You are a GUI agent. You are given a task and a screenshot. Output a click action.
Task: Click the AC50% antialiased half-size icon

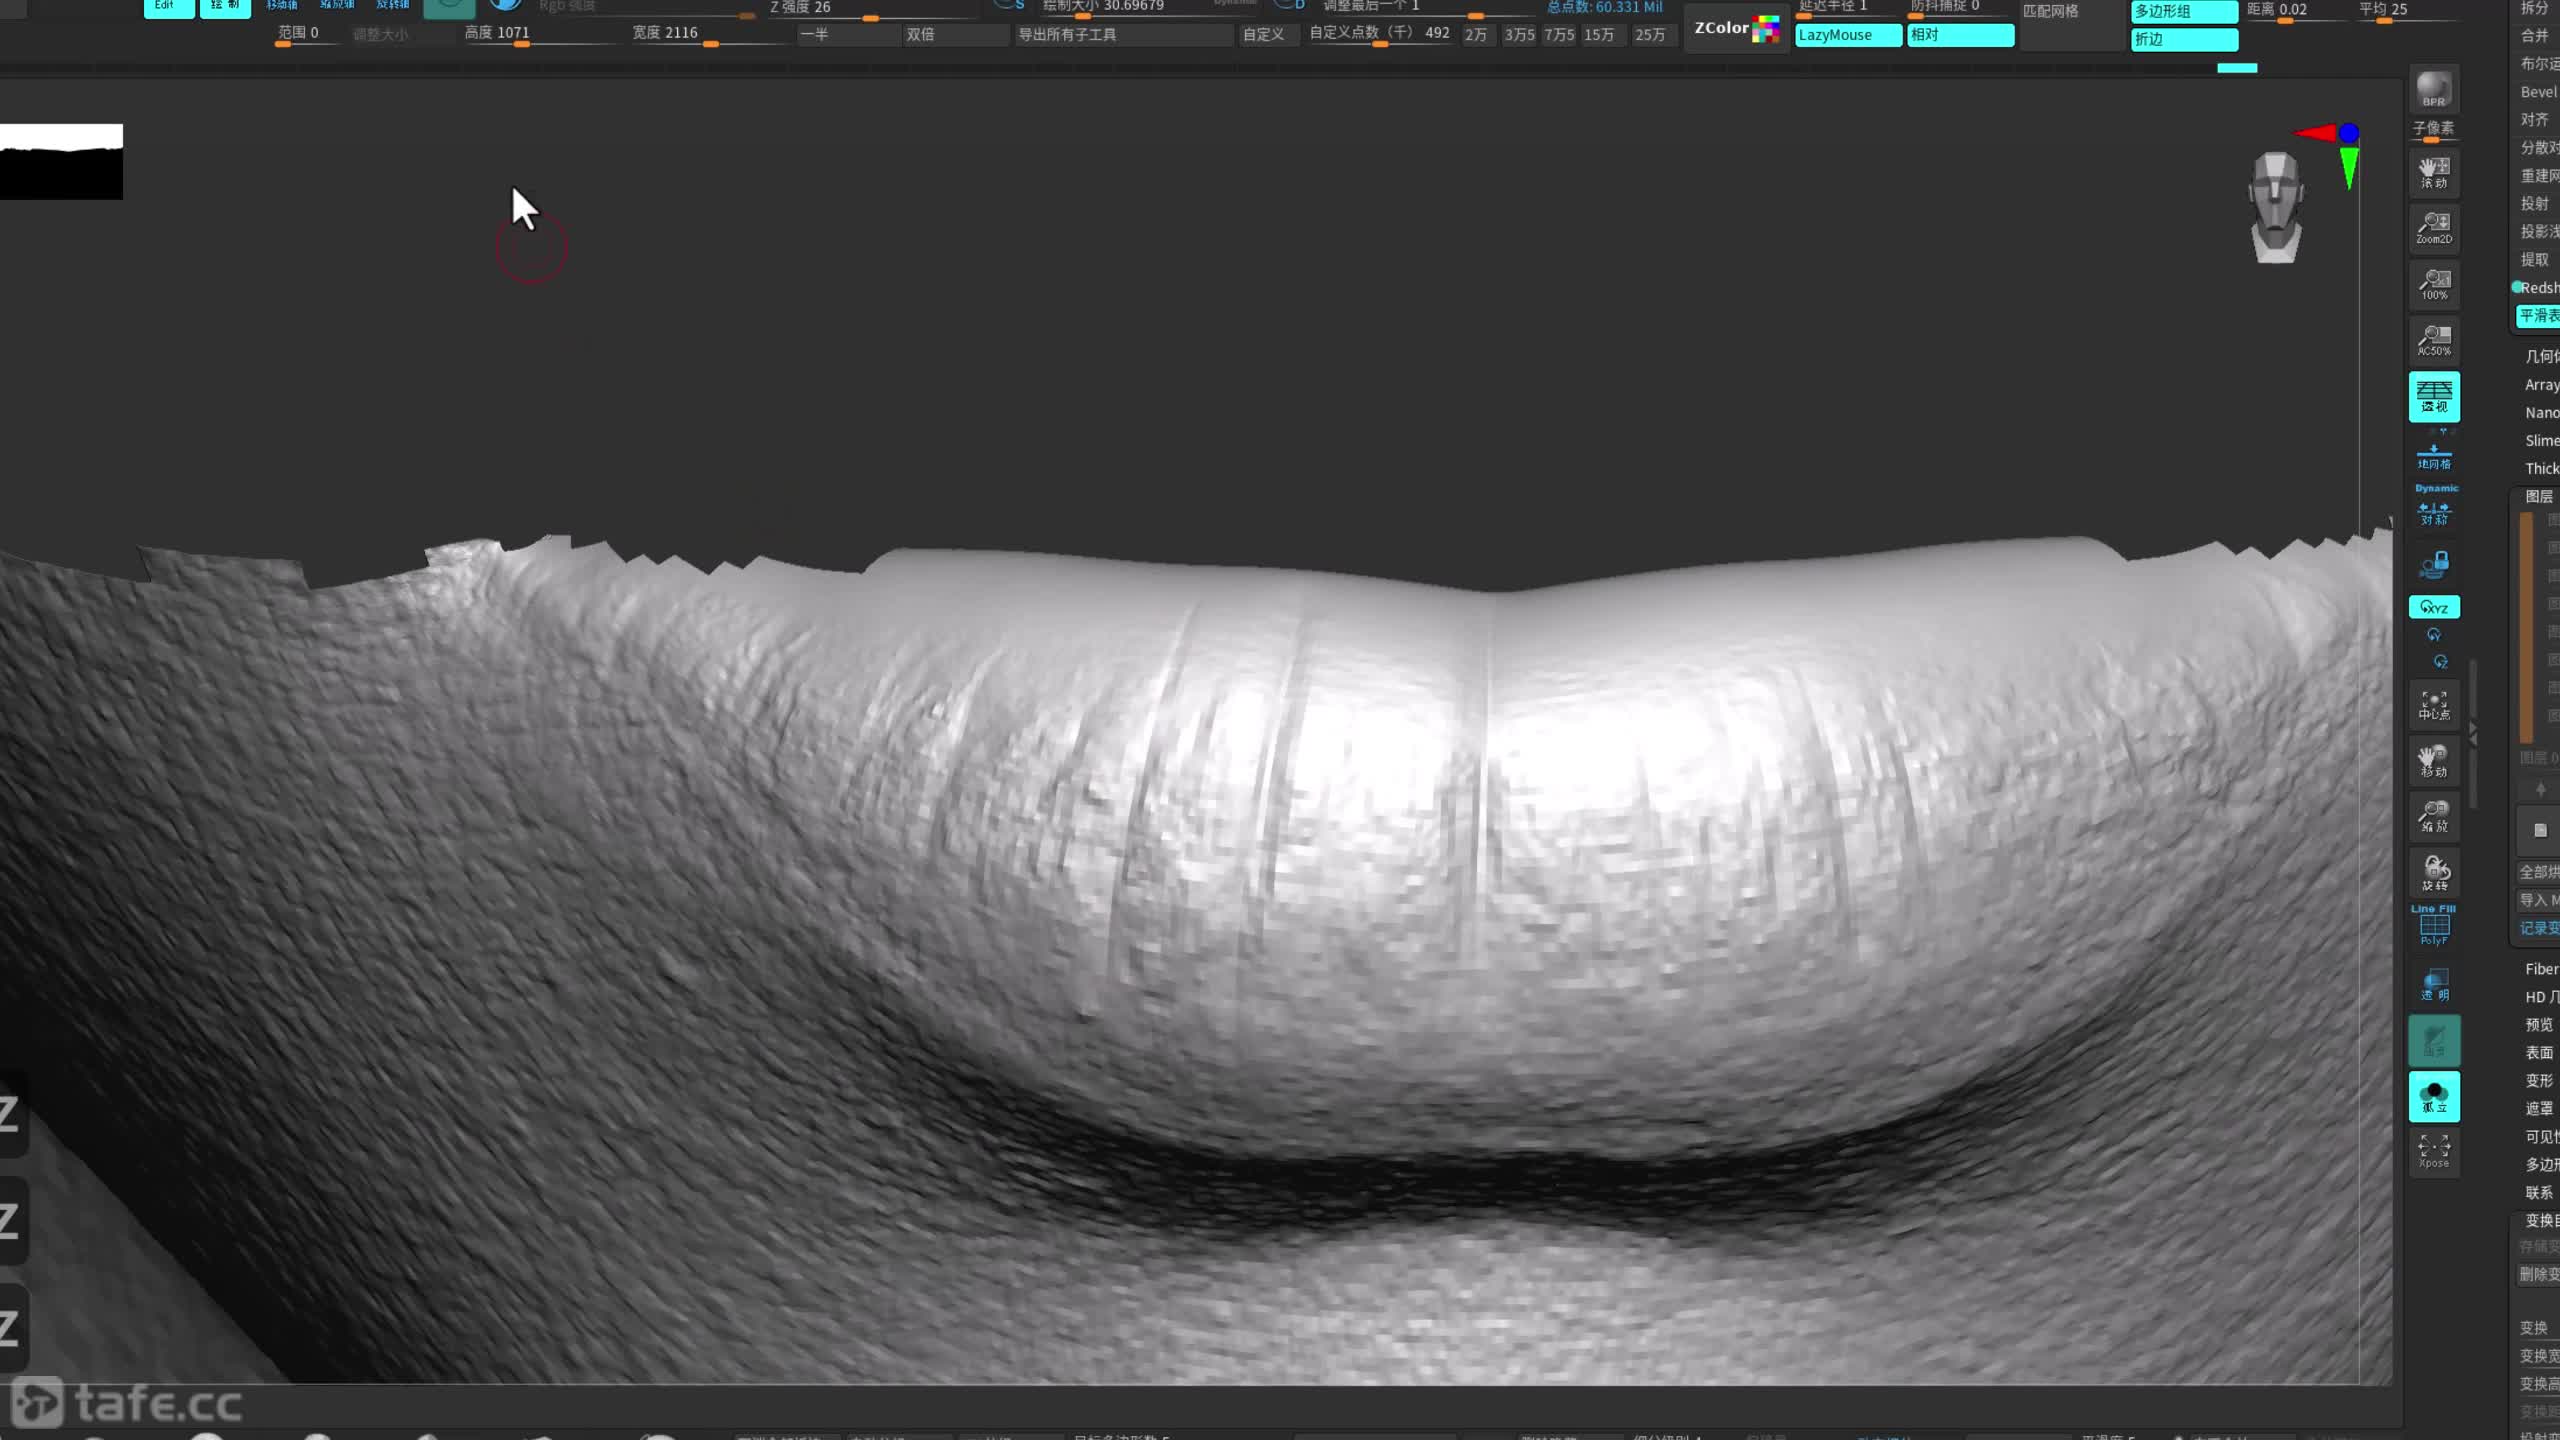click(x=2433, y=340)
